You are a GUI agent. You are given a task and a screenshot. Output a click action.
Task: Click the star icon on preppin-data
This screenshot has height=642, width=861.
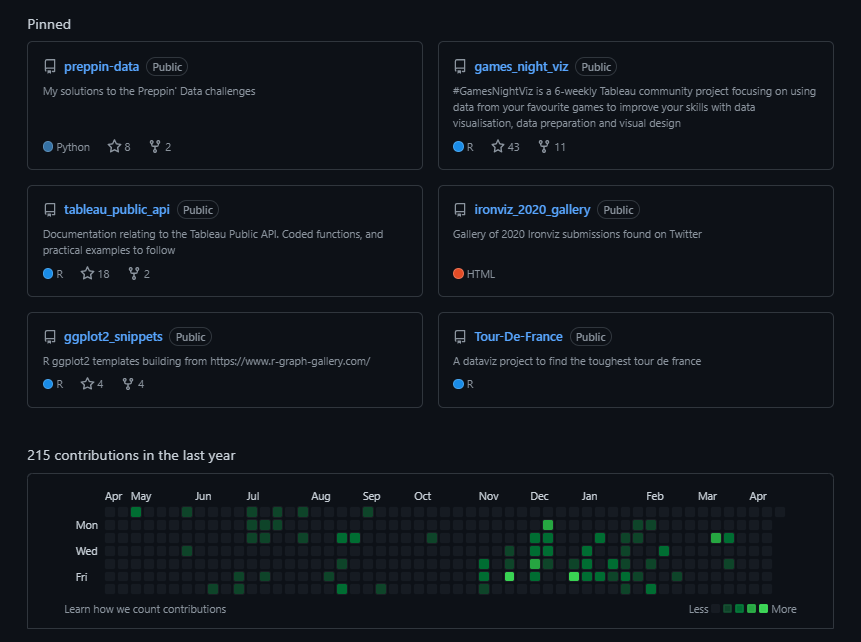113,147
